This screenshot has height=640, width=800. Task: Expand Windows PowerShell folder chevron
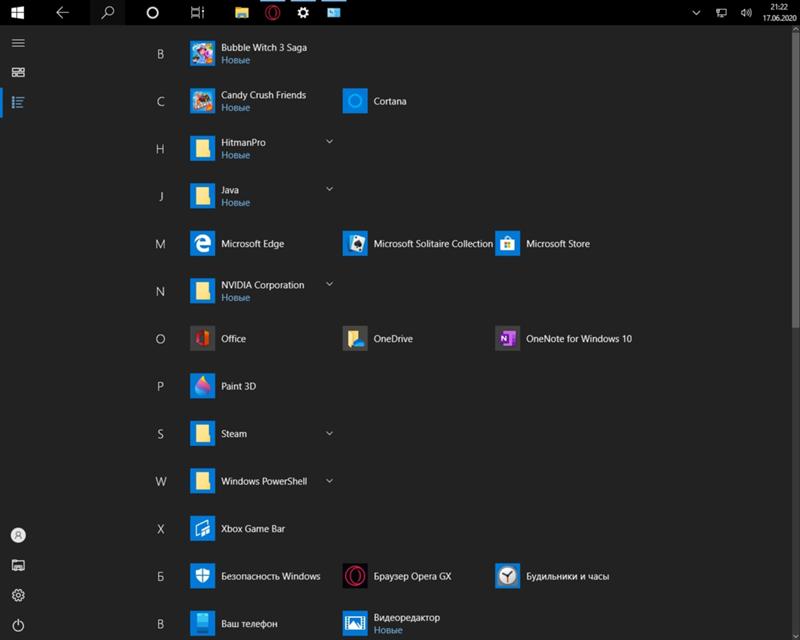[x=330, y=481]
